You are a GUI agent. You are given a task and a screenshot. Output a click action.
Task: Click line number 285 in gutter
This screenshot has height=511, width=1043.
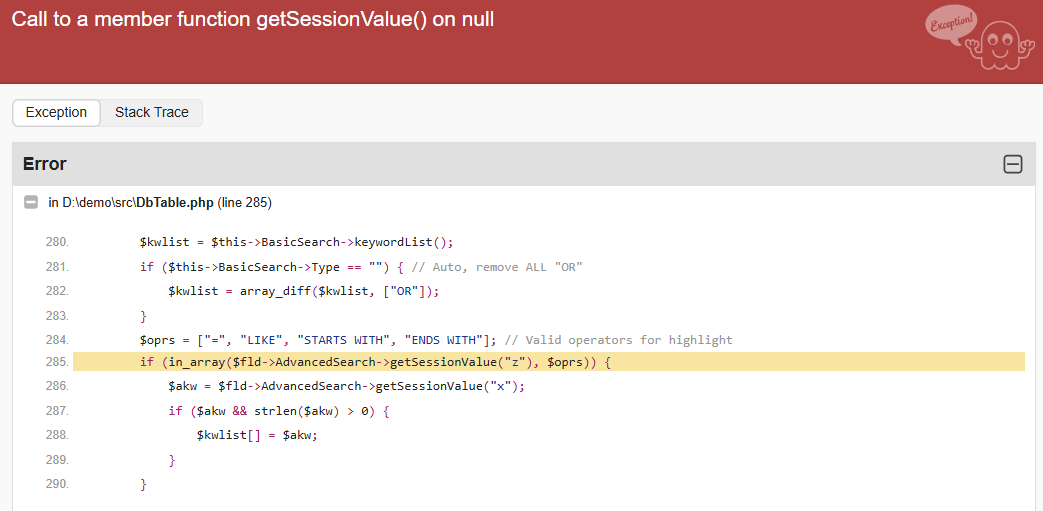coord(57,362)
